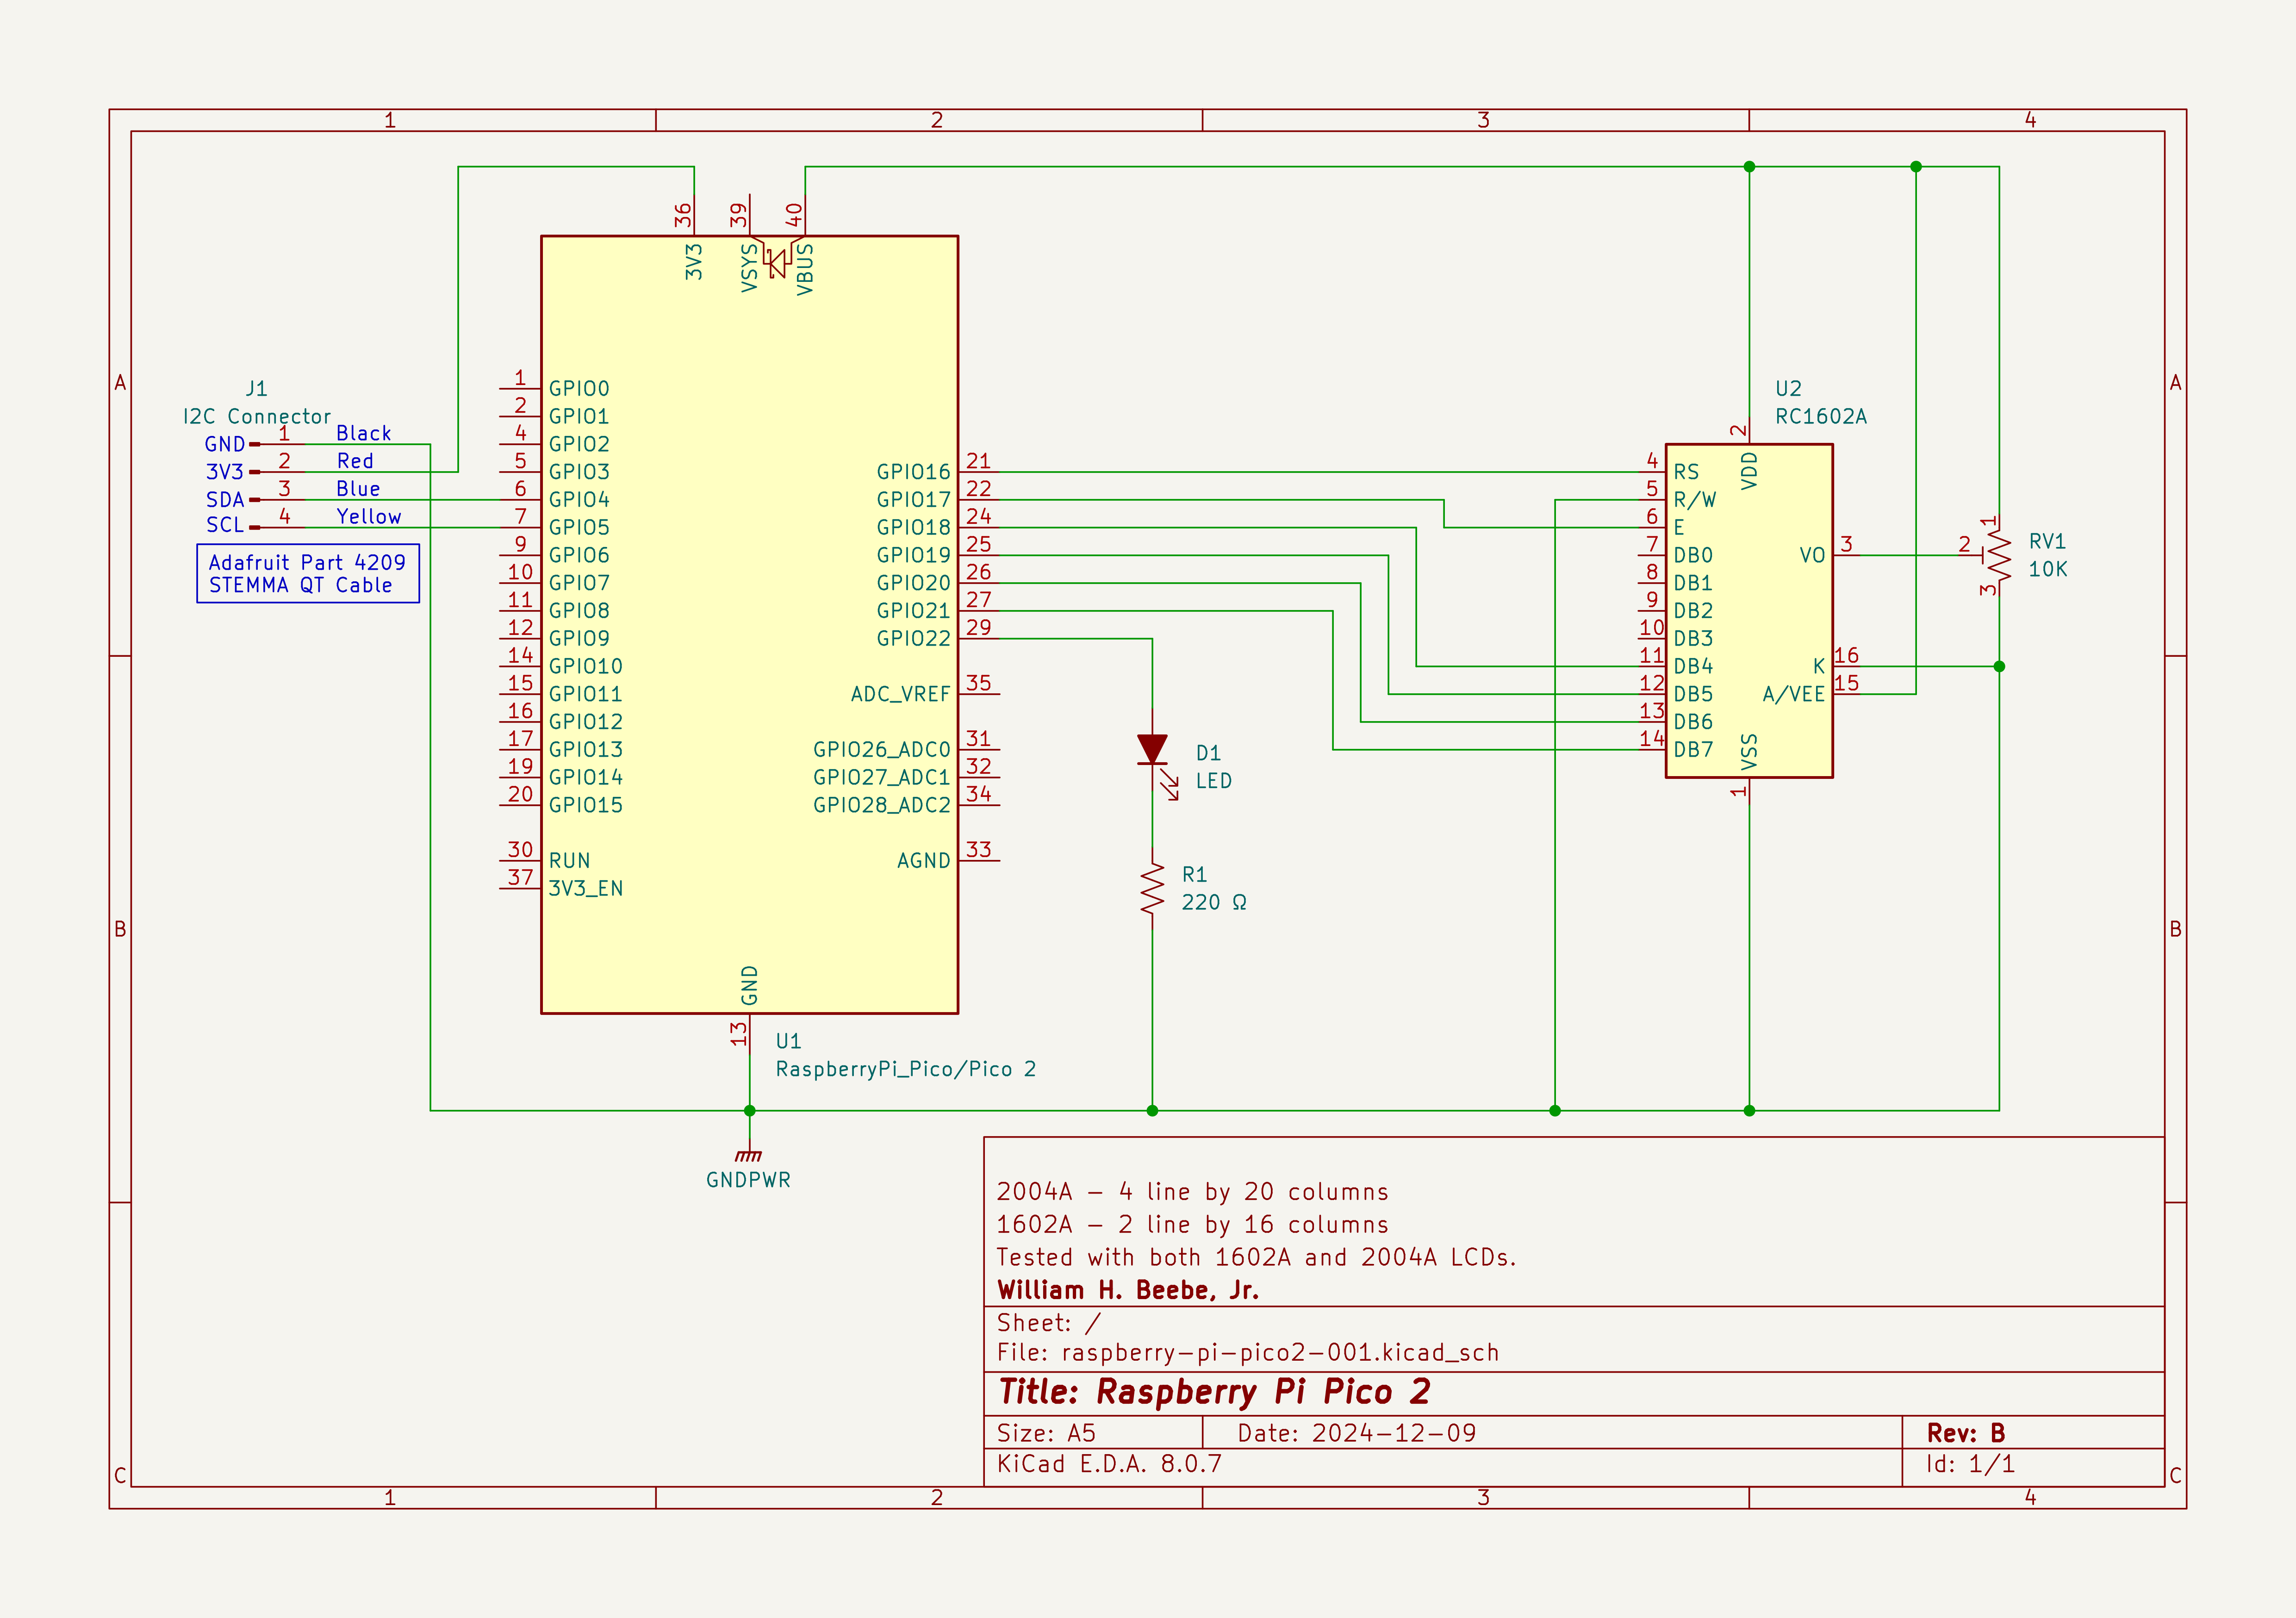
Task: Click the R1 resistor symbol
Action: point(1152,889)
